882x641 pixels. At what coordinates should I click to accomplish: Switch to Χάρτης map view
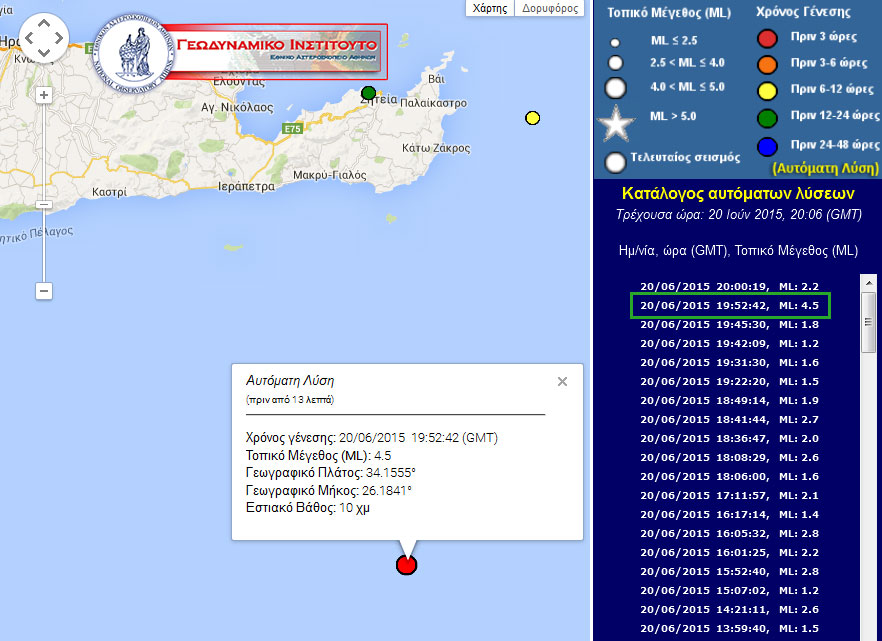pyautogui.click(x=489, y=8)
